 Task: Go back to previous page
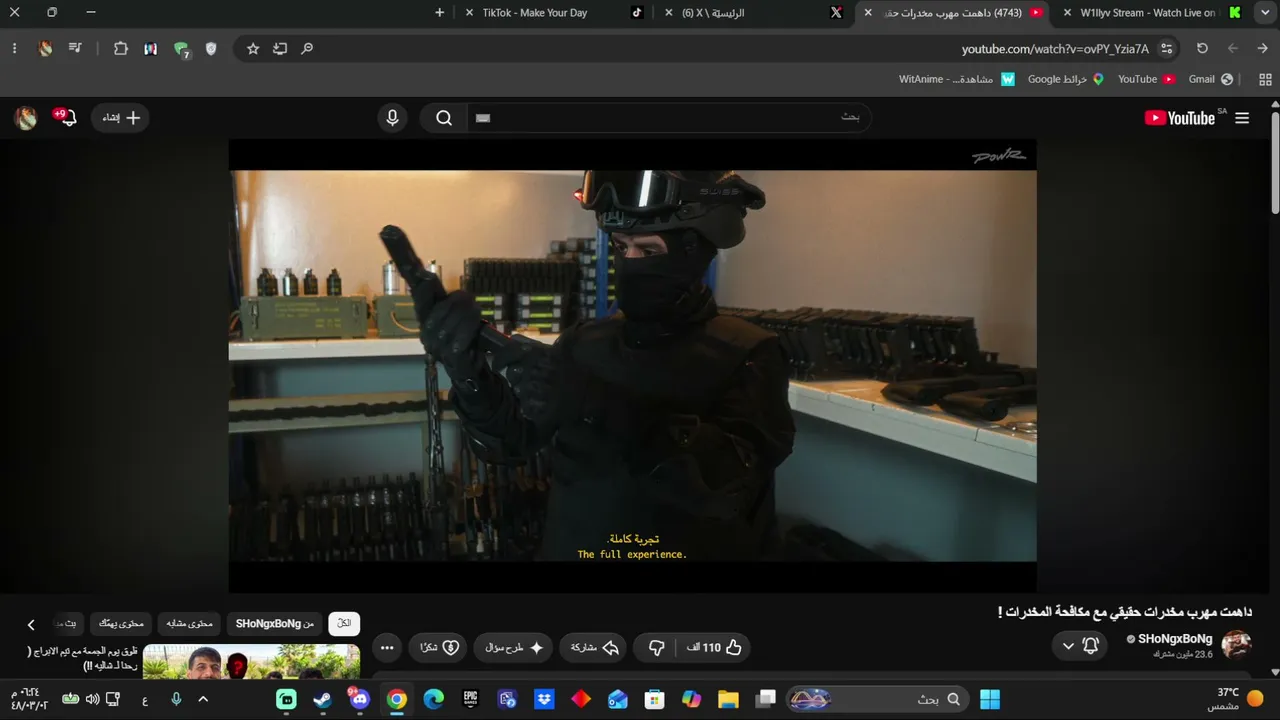(1263, 48)
